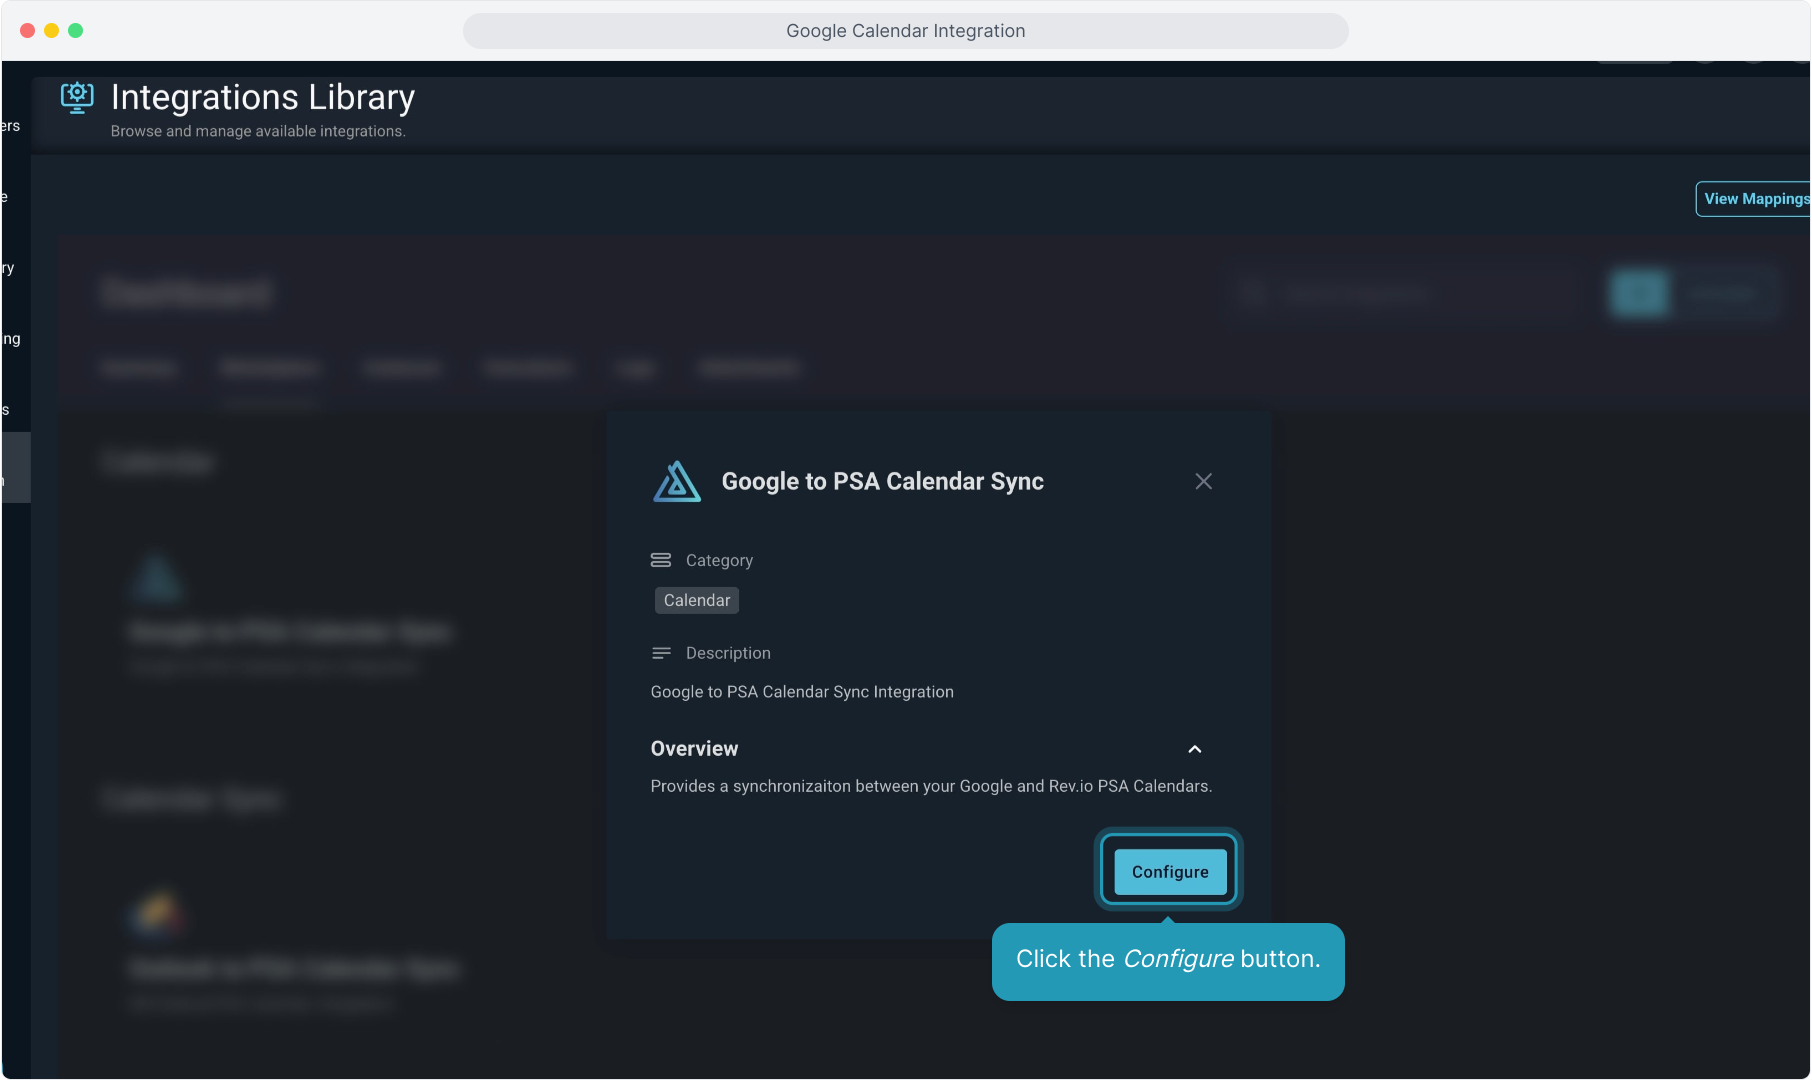
Task: Close the Google to PSA Calendar Sync dialog
Action: (1203, 482)
